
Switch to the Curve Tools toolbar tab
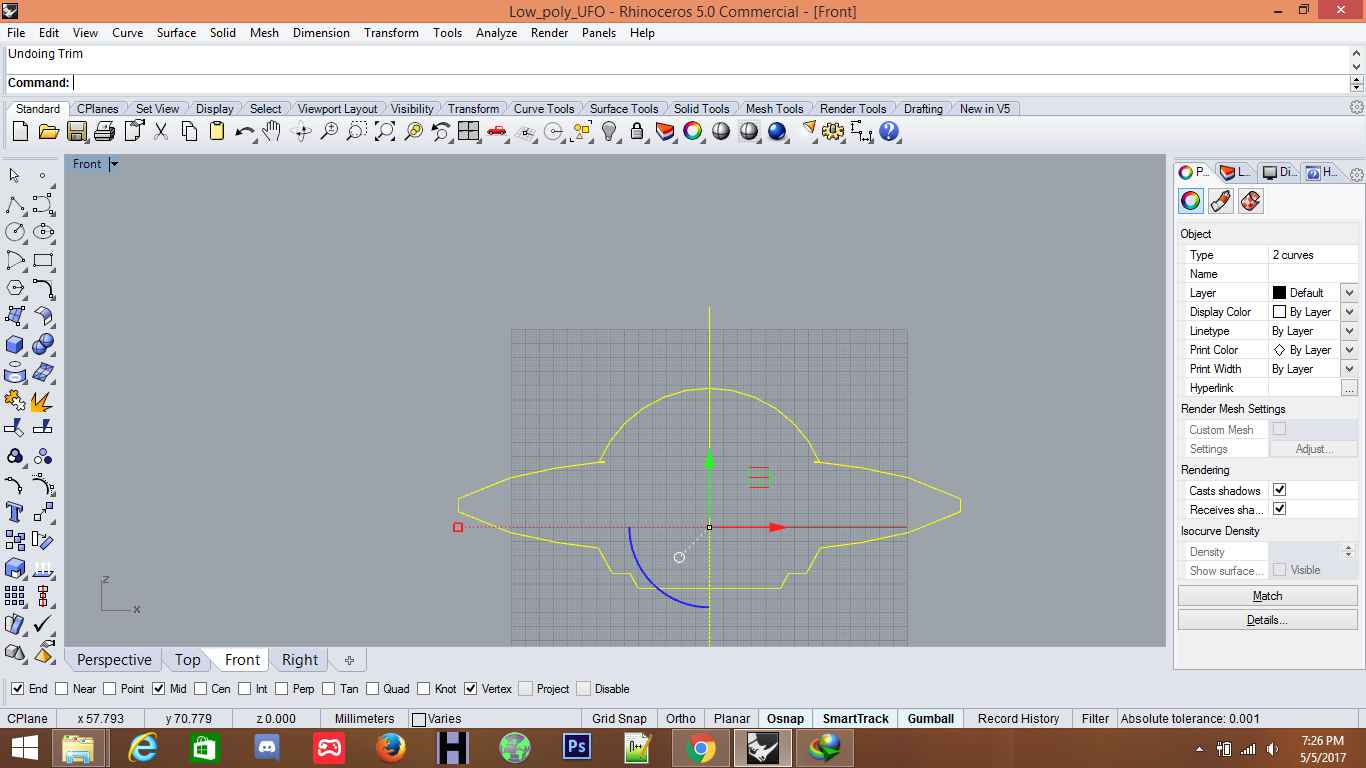pyautogui.click(x=544, y=109)
